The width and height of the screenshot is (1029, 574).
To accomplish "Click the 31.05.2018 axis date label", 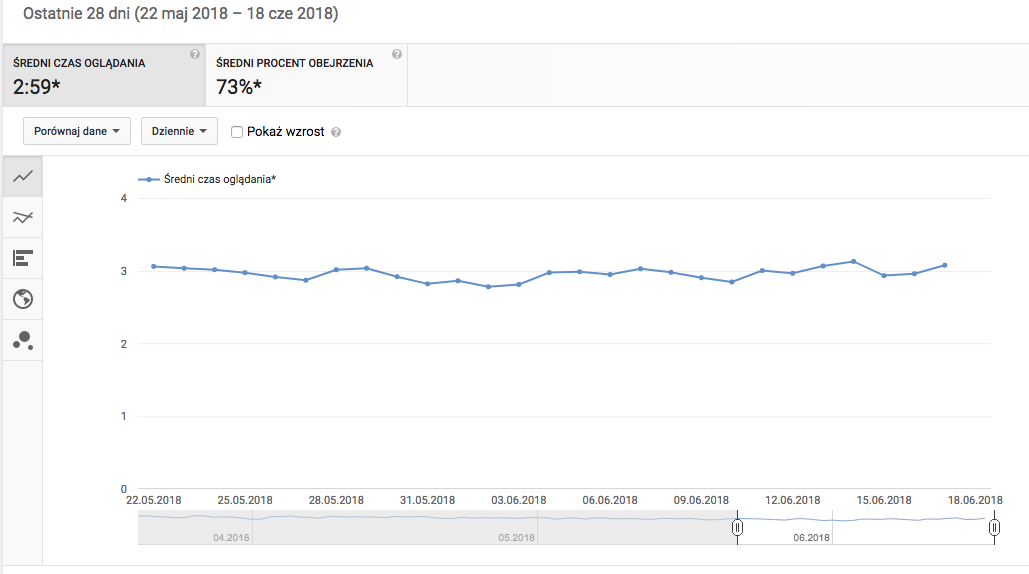I will (x=427, y=500).
